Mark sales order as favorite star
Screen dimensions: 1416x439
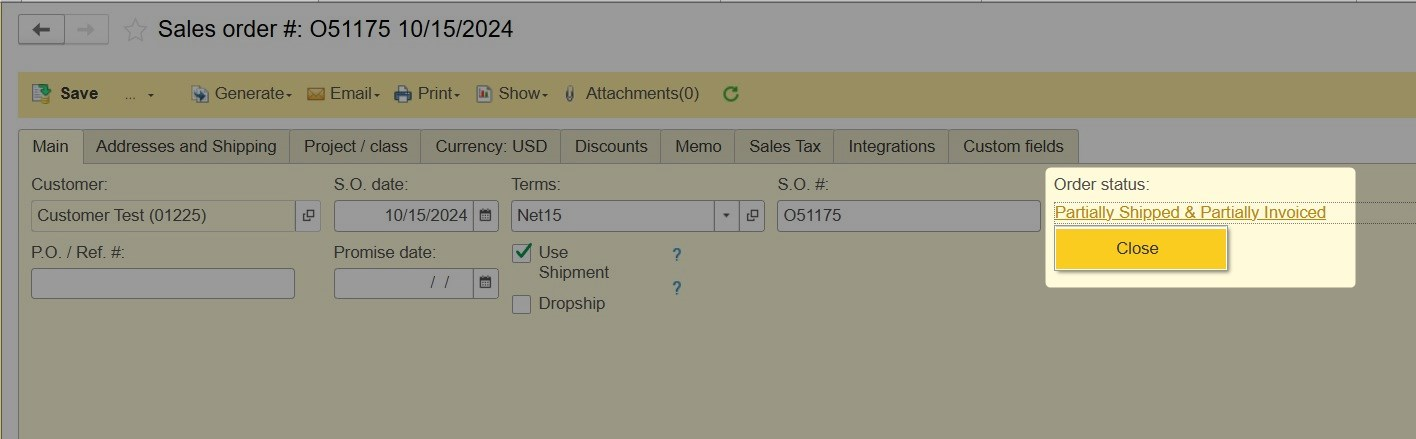tap(135, 30)
